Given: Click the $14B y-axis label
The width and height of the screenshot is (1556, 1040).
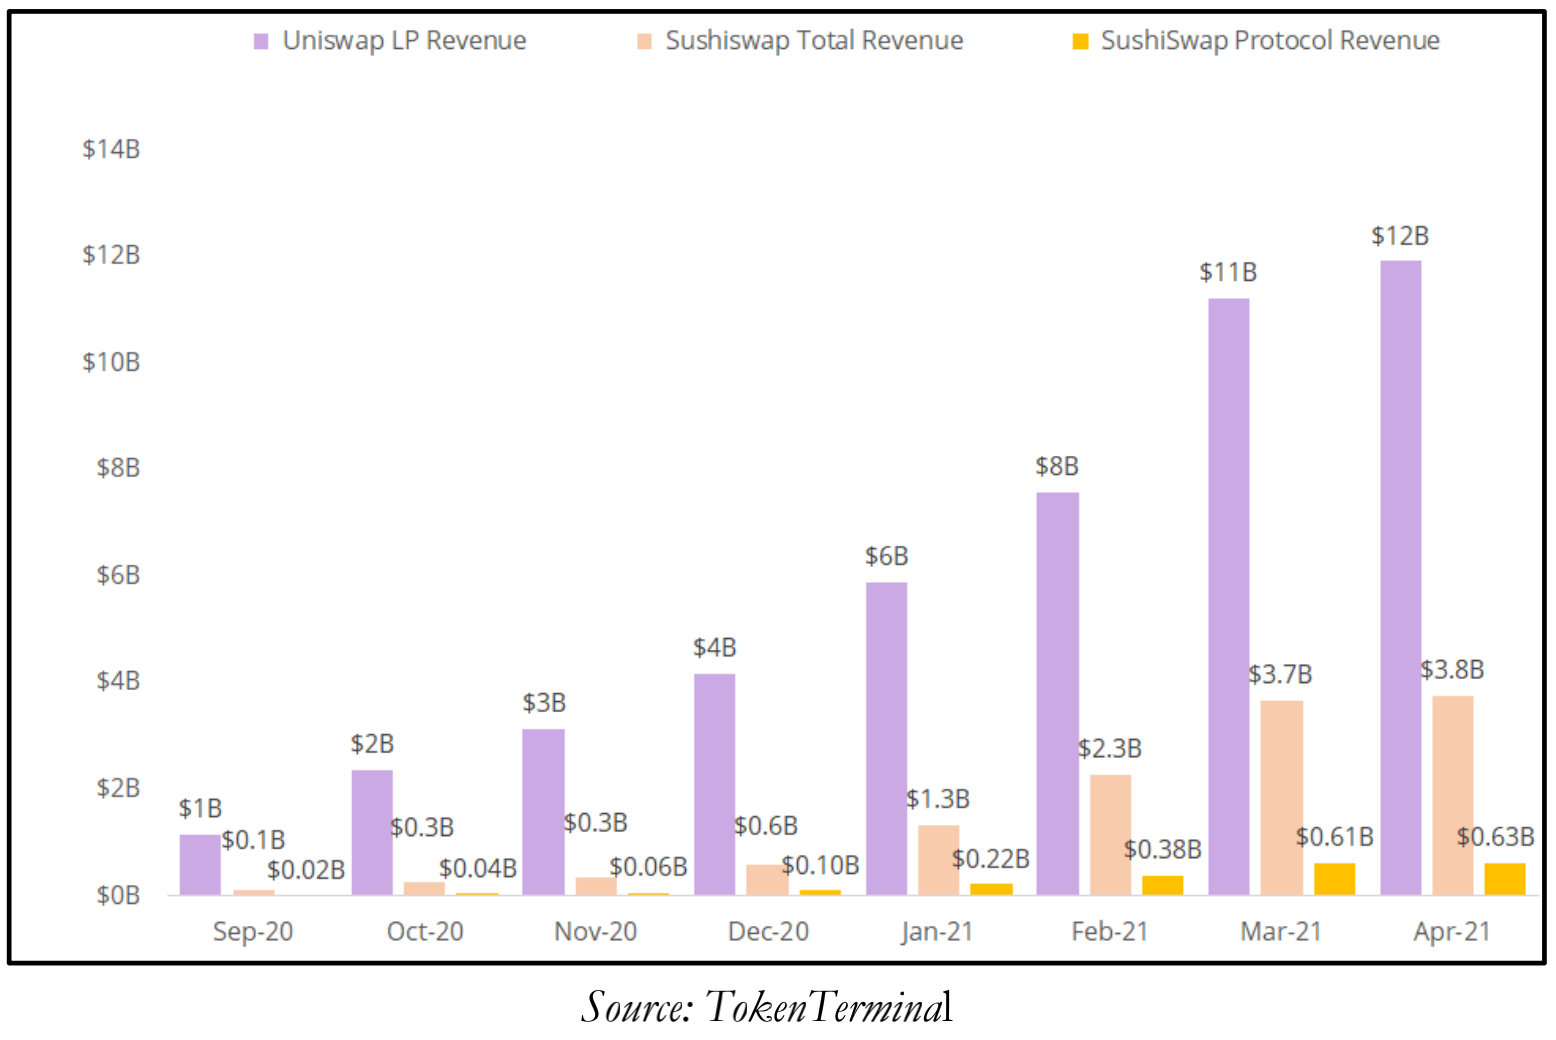Looking at the screenshot, I should pyautogui.click(x=111, y=149).
